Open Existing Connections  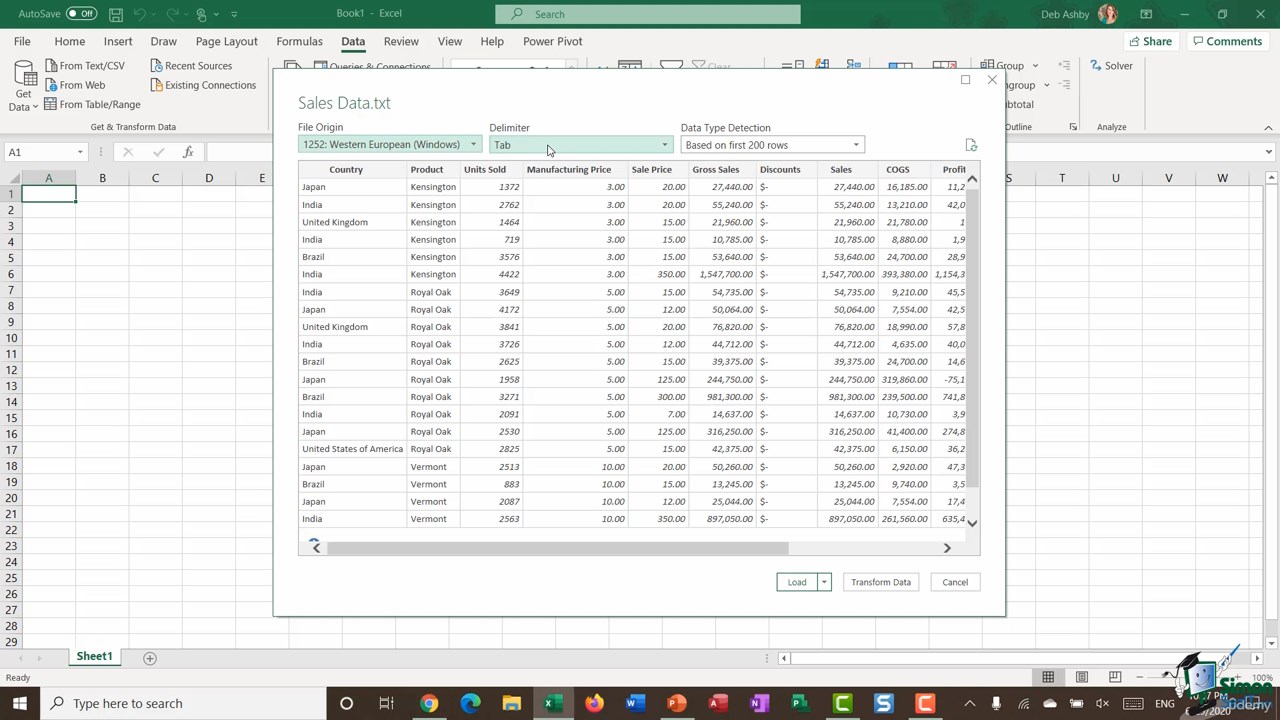[203, 85]
